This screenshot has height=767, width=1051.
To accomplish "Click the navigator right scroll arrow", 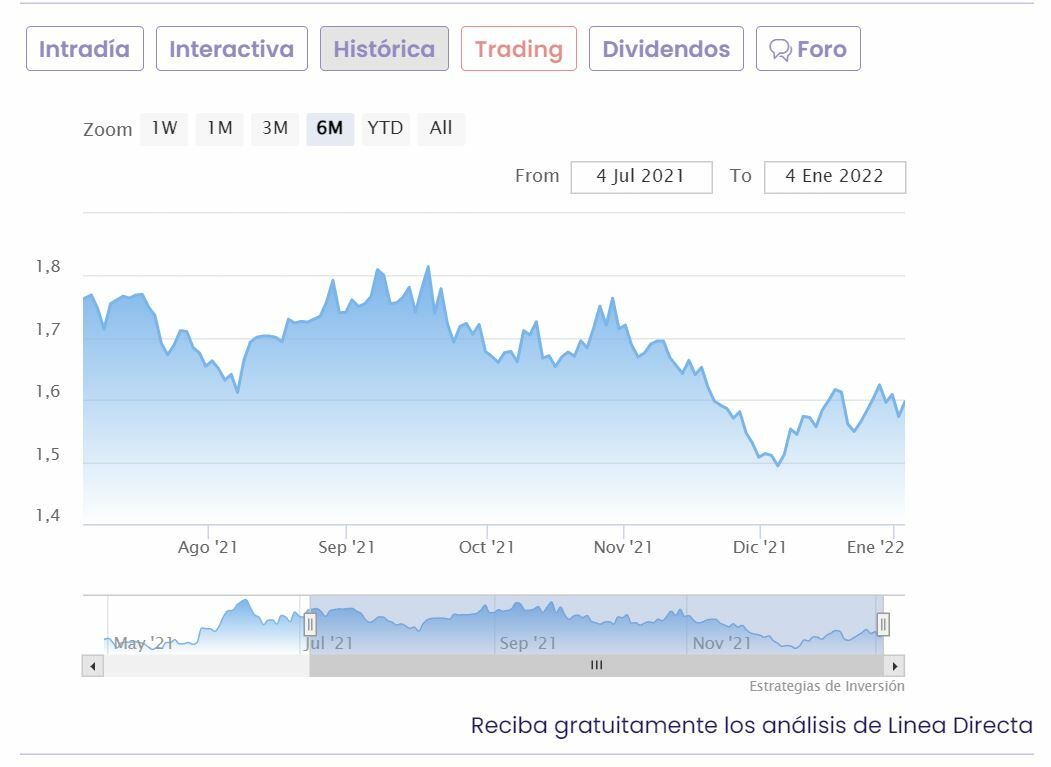I will [895, 666].
